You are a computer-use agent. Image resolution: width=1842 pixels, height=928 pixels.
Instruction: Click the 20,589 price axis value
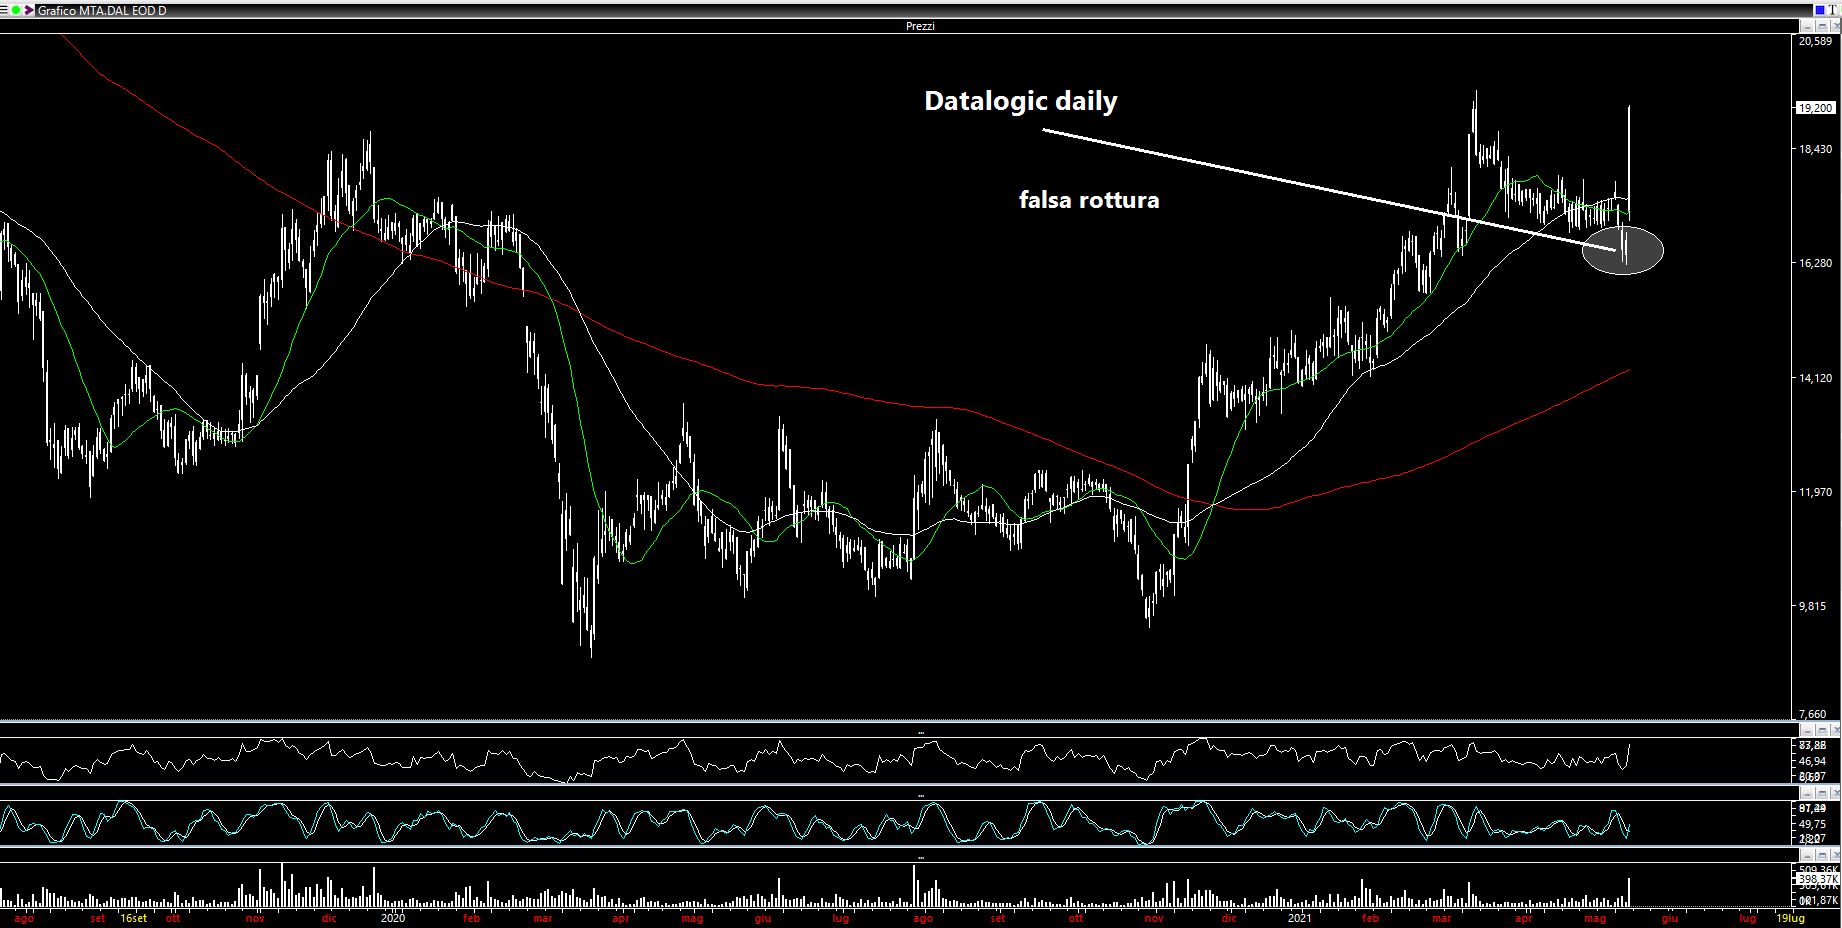click(x=1815, y=41)
